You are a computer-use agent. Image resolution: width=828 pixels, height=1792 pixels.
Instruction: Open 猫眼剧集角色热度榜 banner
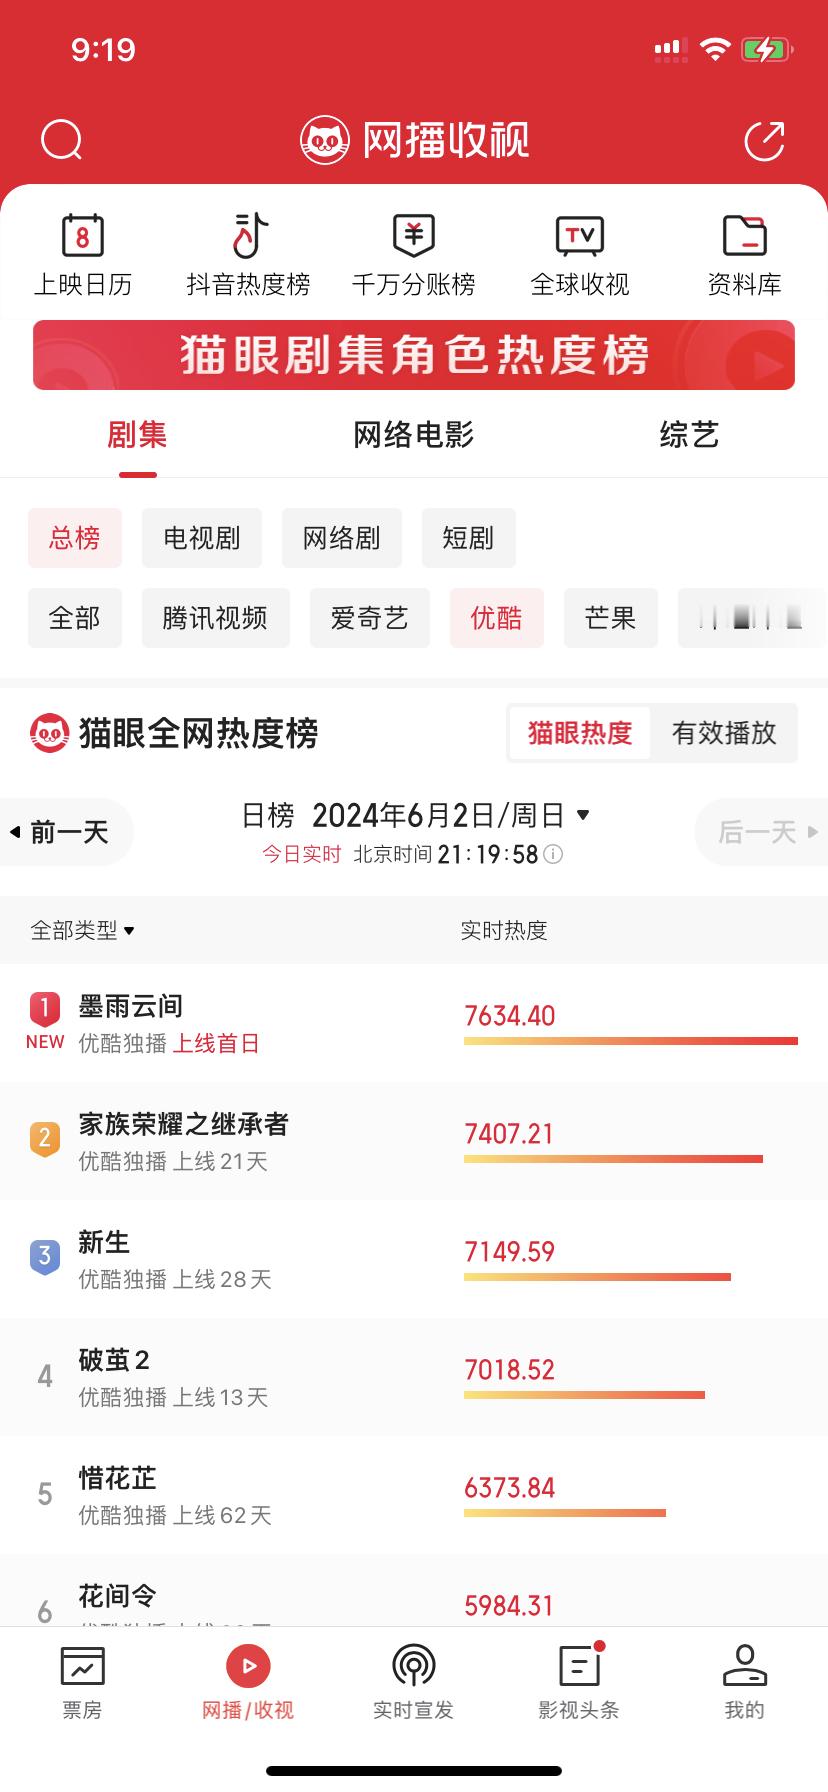(x=414, y=355)
